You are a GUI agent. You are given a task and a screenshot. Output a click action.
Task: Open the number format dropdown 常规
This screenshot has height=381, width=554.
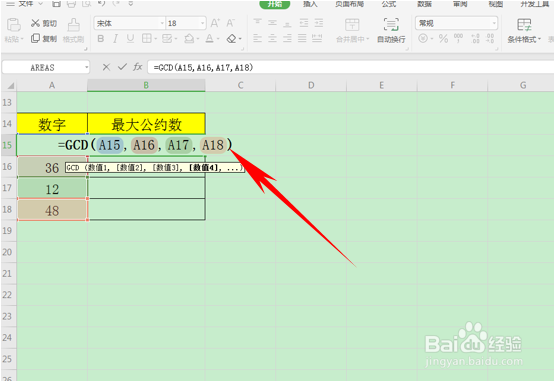(494, 23)
